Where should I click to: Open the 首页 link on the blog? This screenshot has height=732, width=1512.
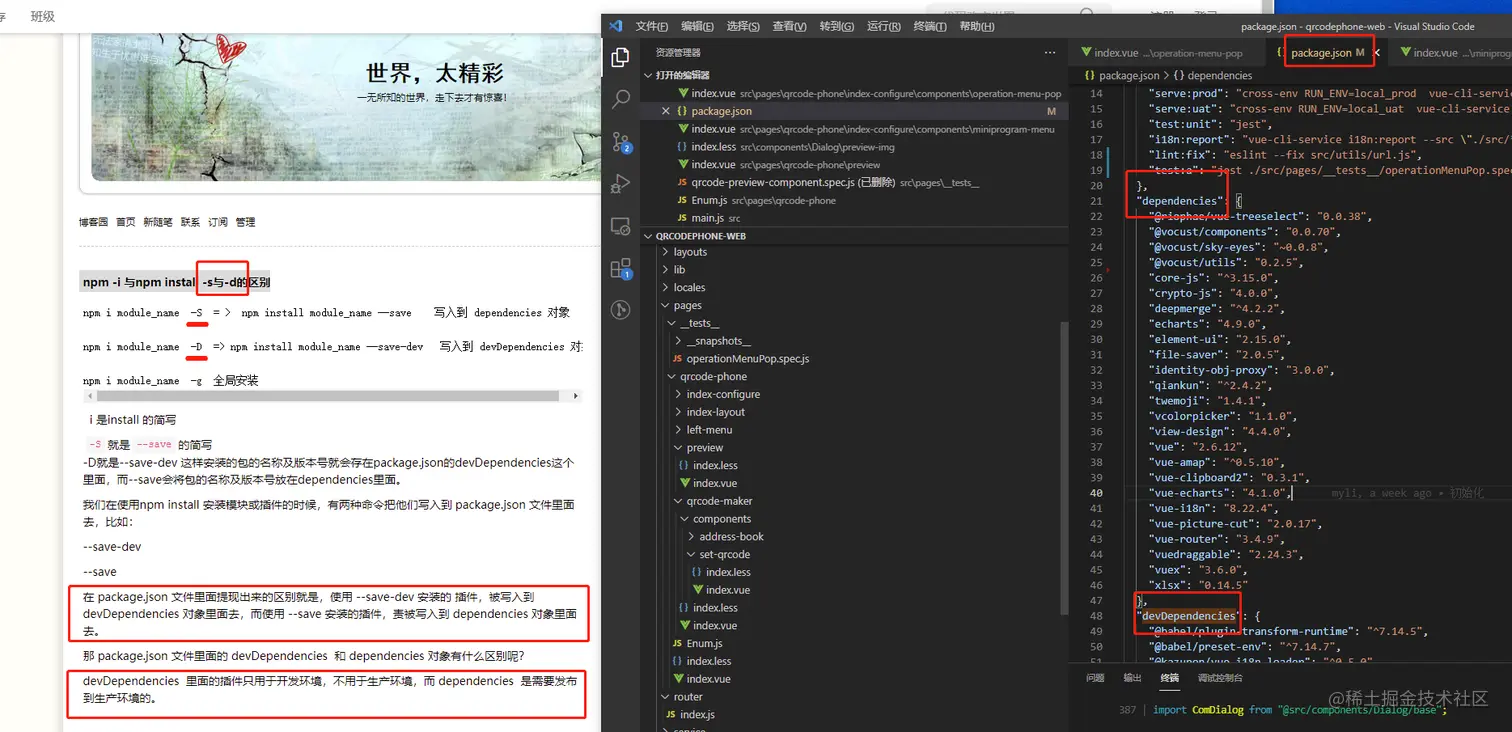[x=126, y=222]
